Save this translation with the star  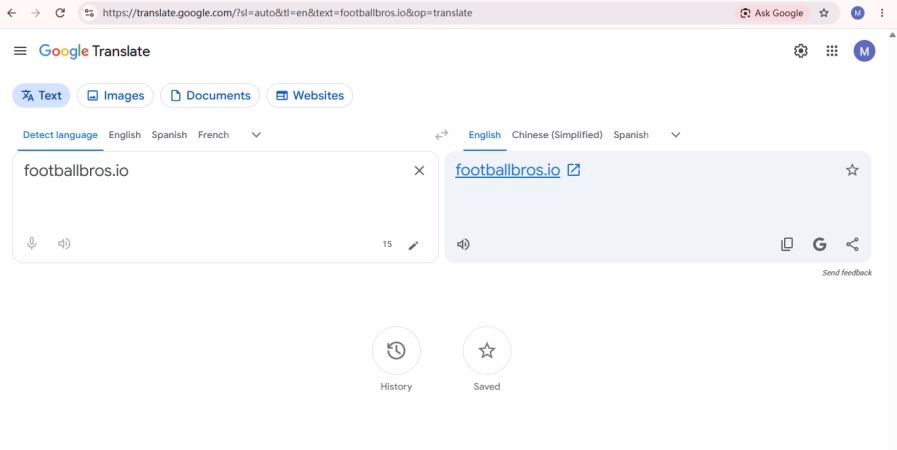(852, 170)
